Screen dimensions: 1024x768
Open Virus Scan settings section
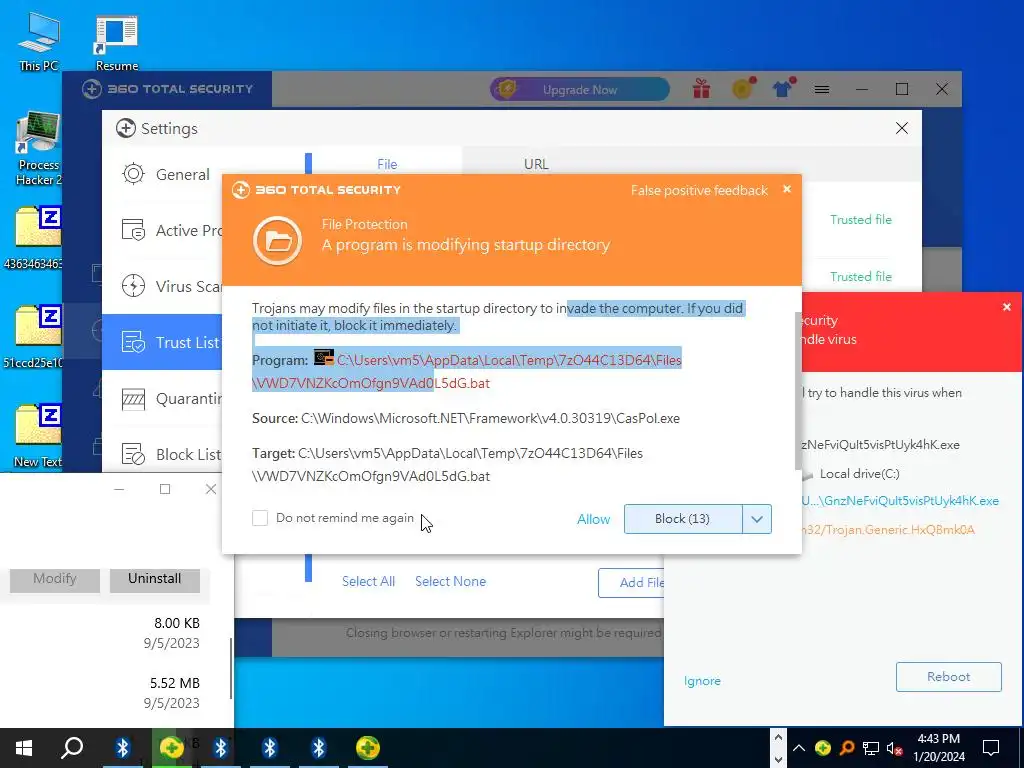coord(172,287)
